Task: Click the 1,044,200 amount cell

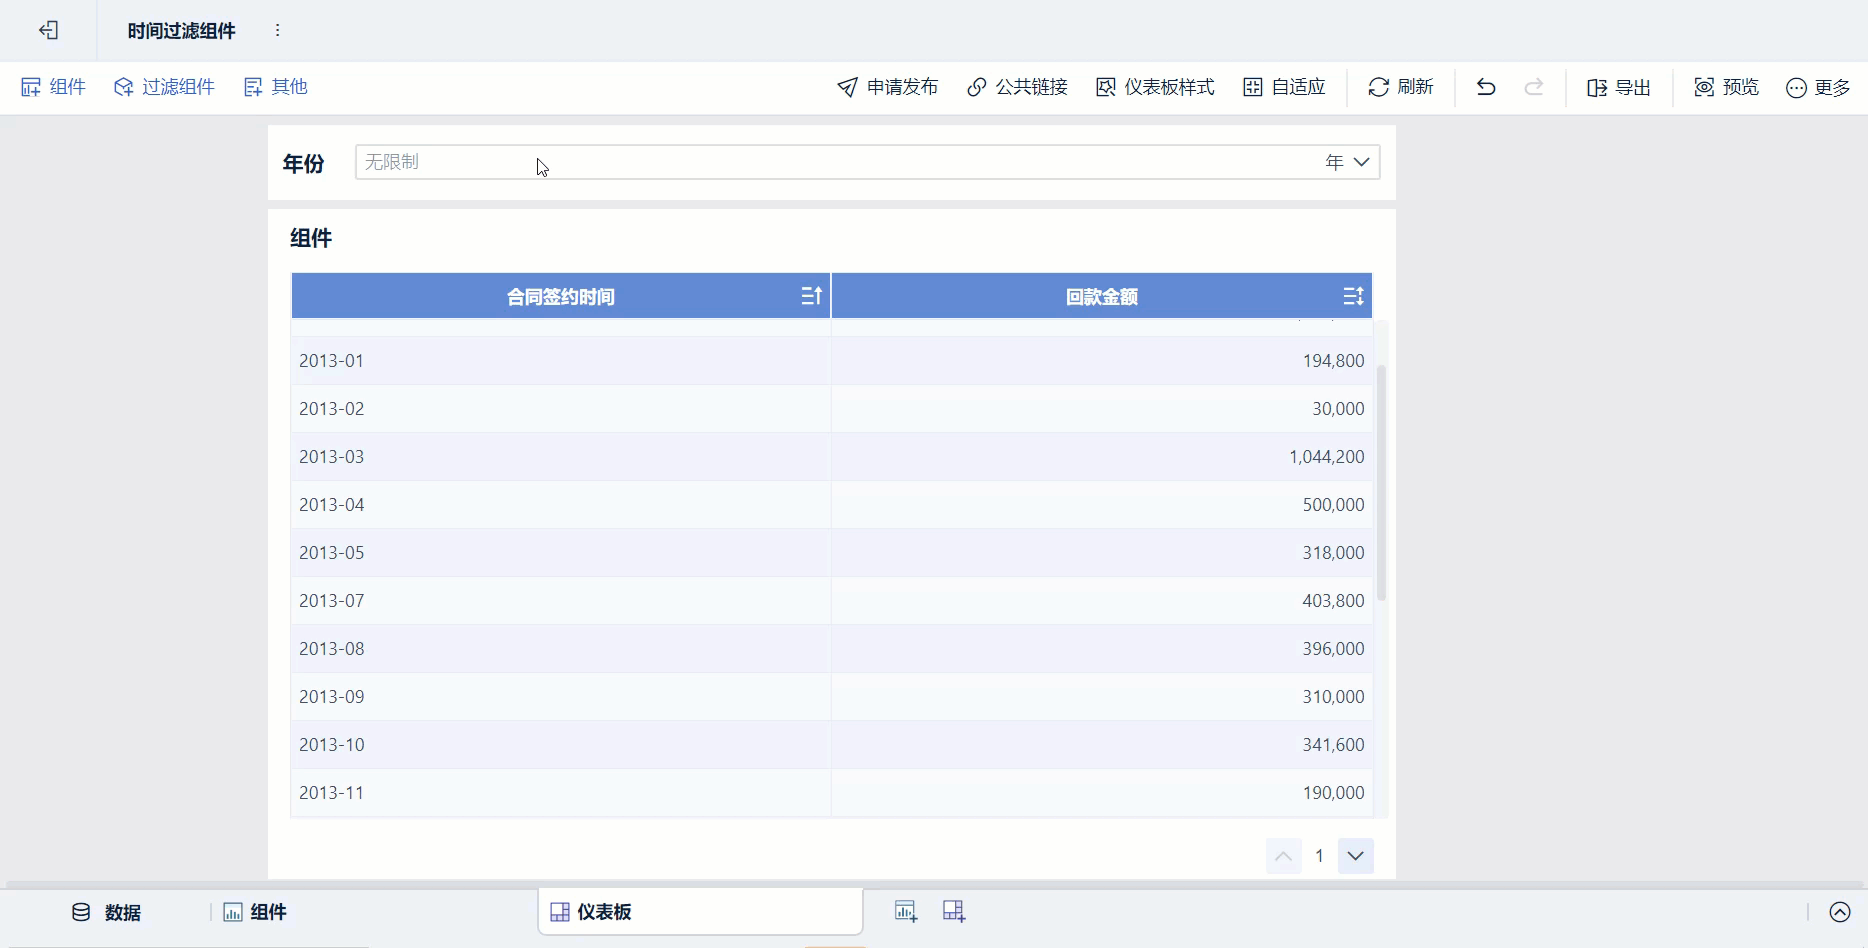Action: [1102, 457]
